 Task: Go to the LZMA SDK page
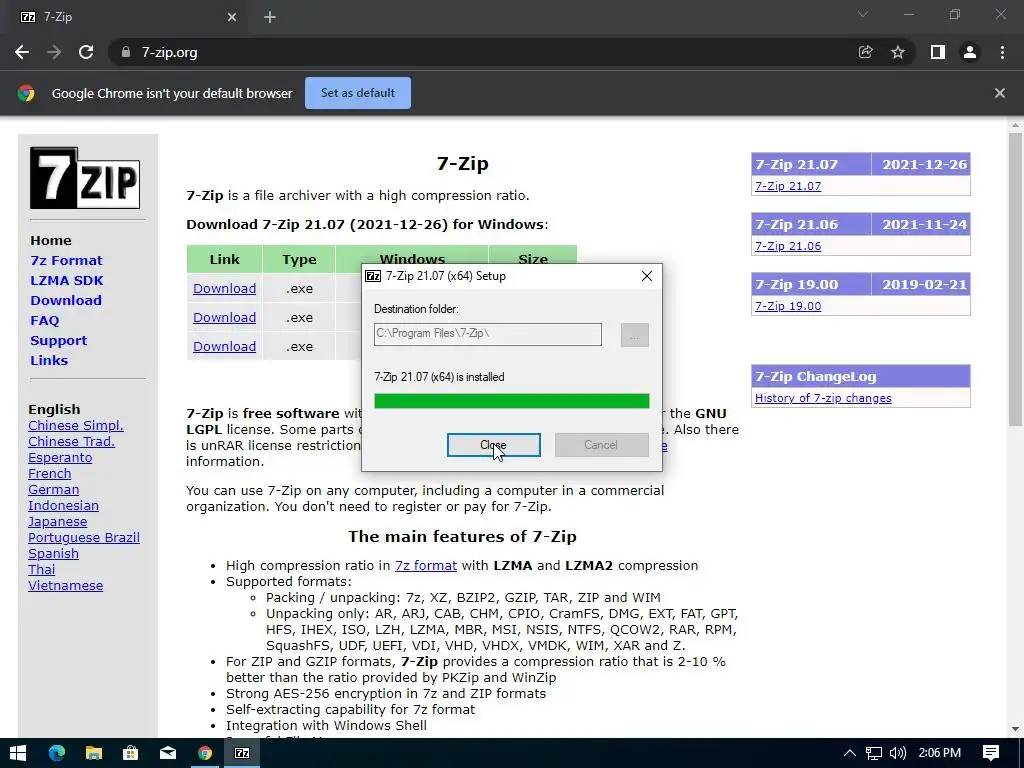pyautogui.click(x=67, y=280)
